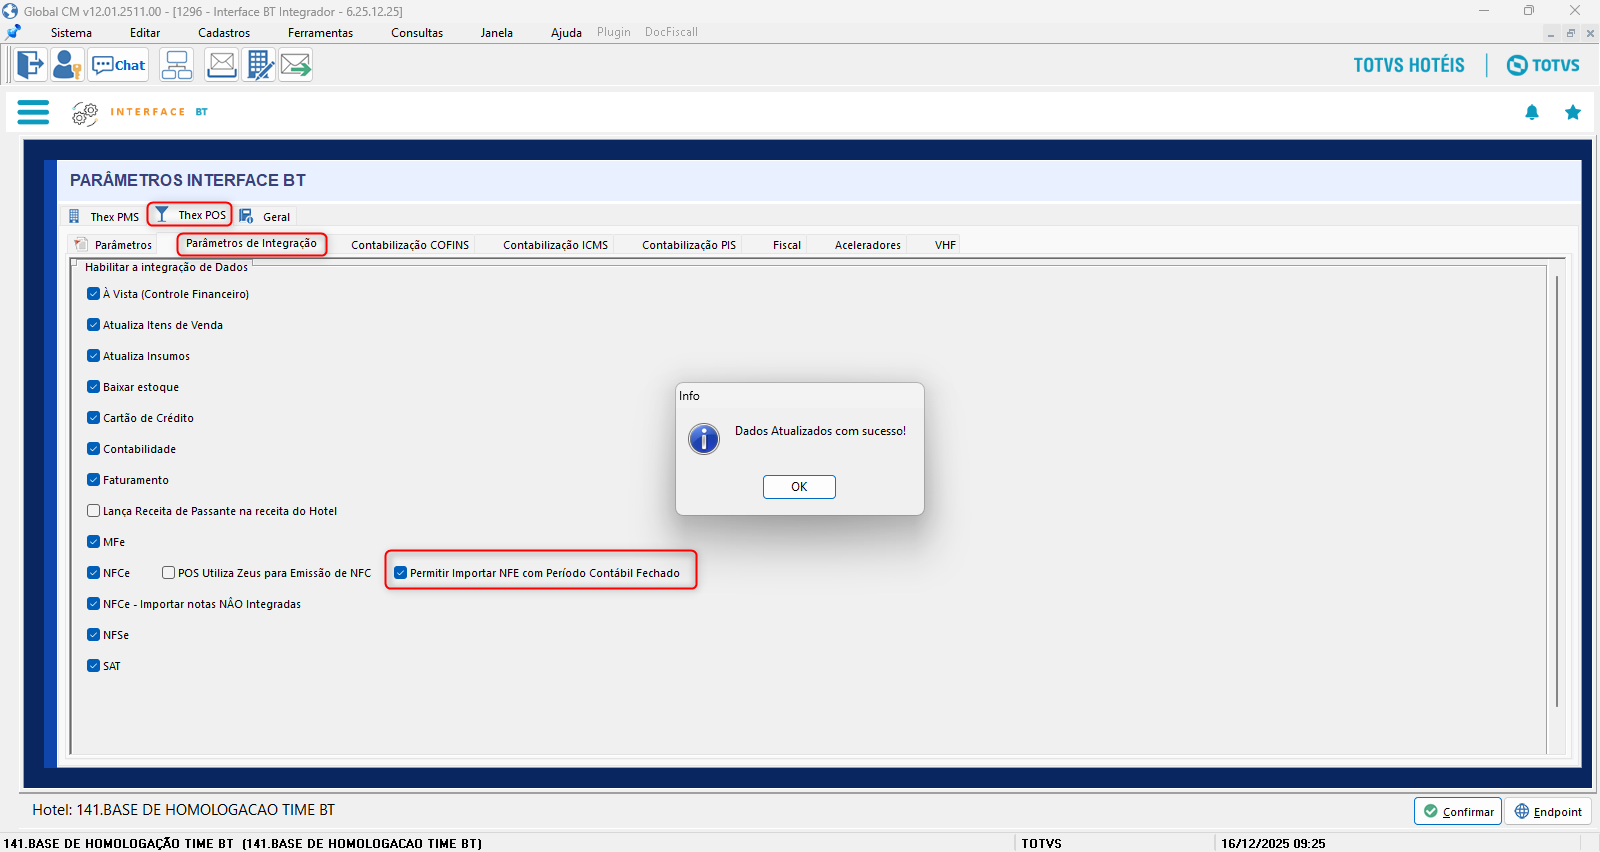Open the hamburger menu icon
Image resolution: width=1600 pixels, height=852 pixels.
[33, 112]
